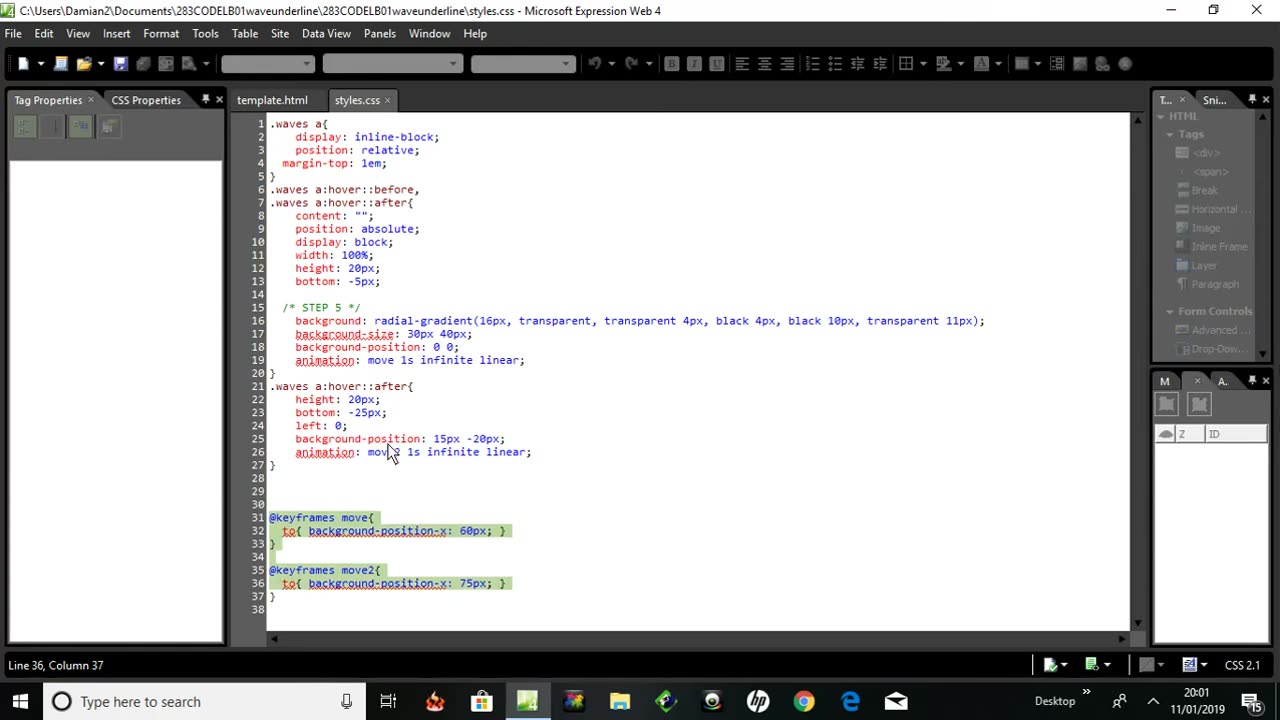Click the Highlight color icon
The image size is (1280, 720).
(x=944, y=64)
